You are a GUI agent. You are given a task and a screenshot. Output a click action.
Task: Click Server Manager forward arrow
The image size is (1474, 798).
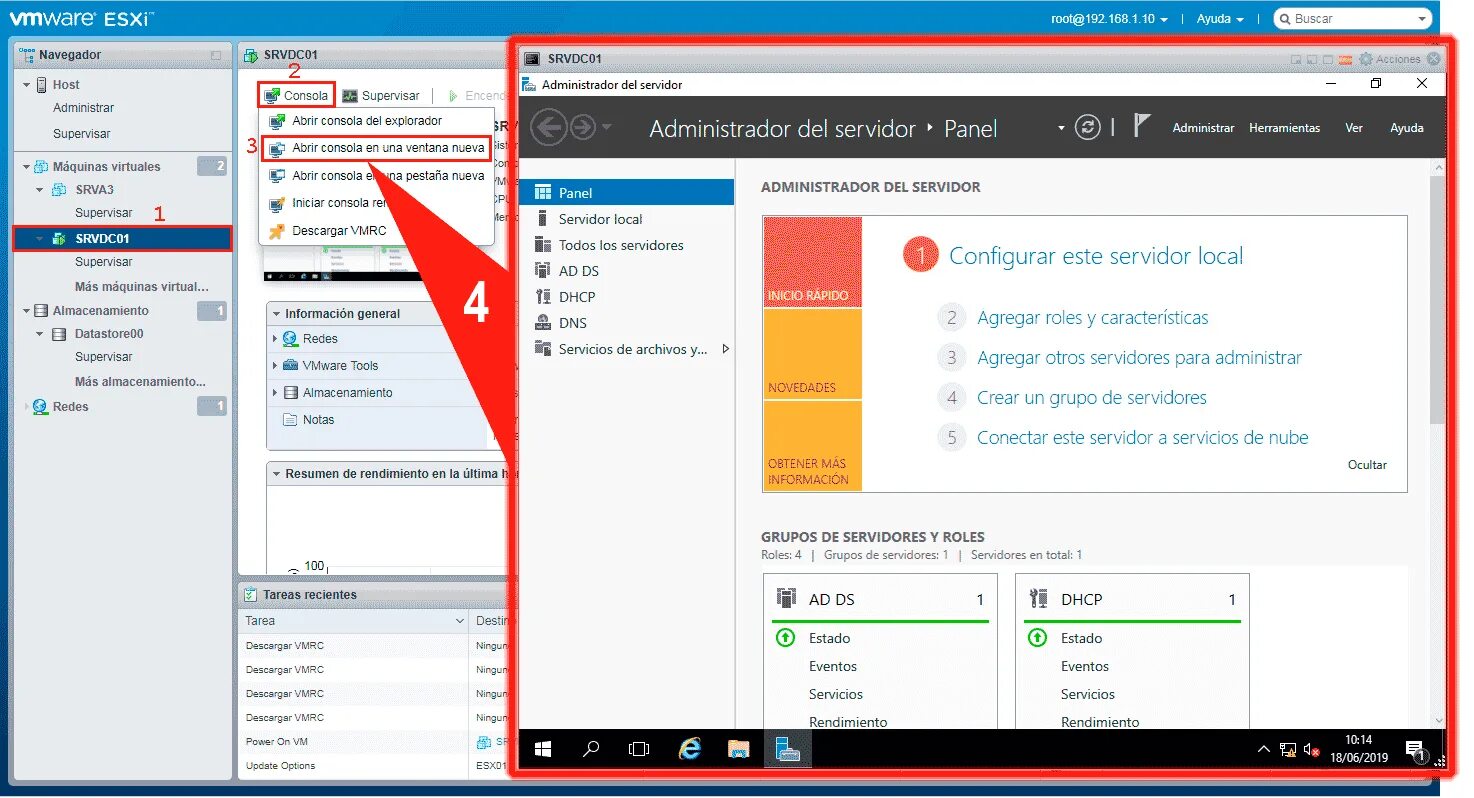[583, 128]
